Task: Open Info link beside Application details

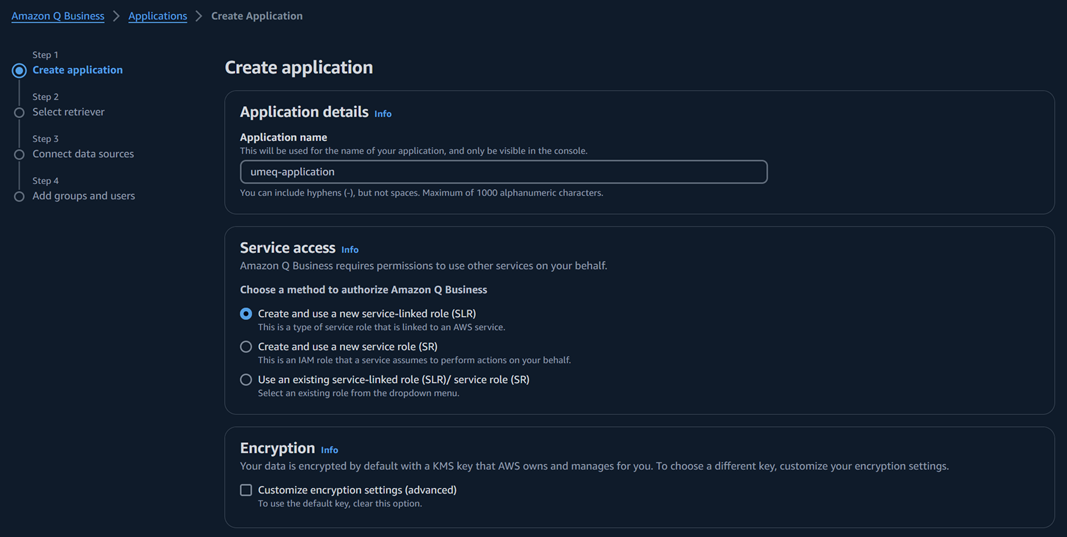Action: [x=383, y=114]
